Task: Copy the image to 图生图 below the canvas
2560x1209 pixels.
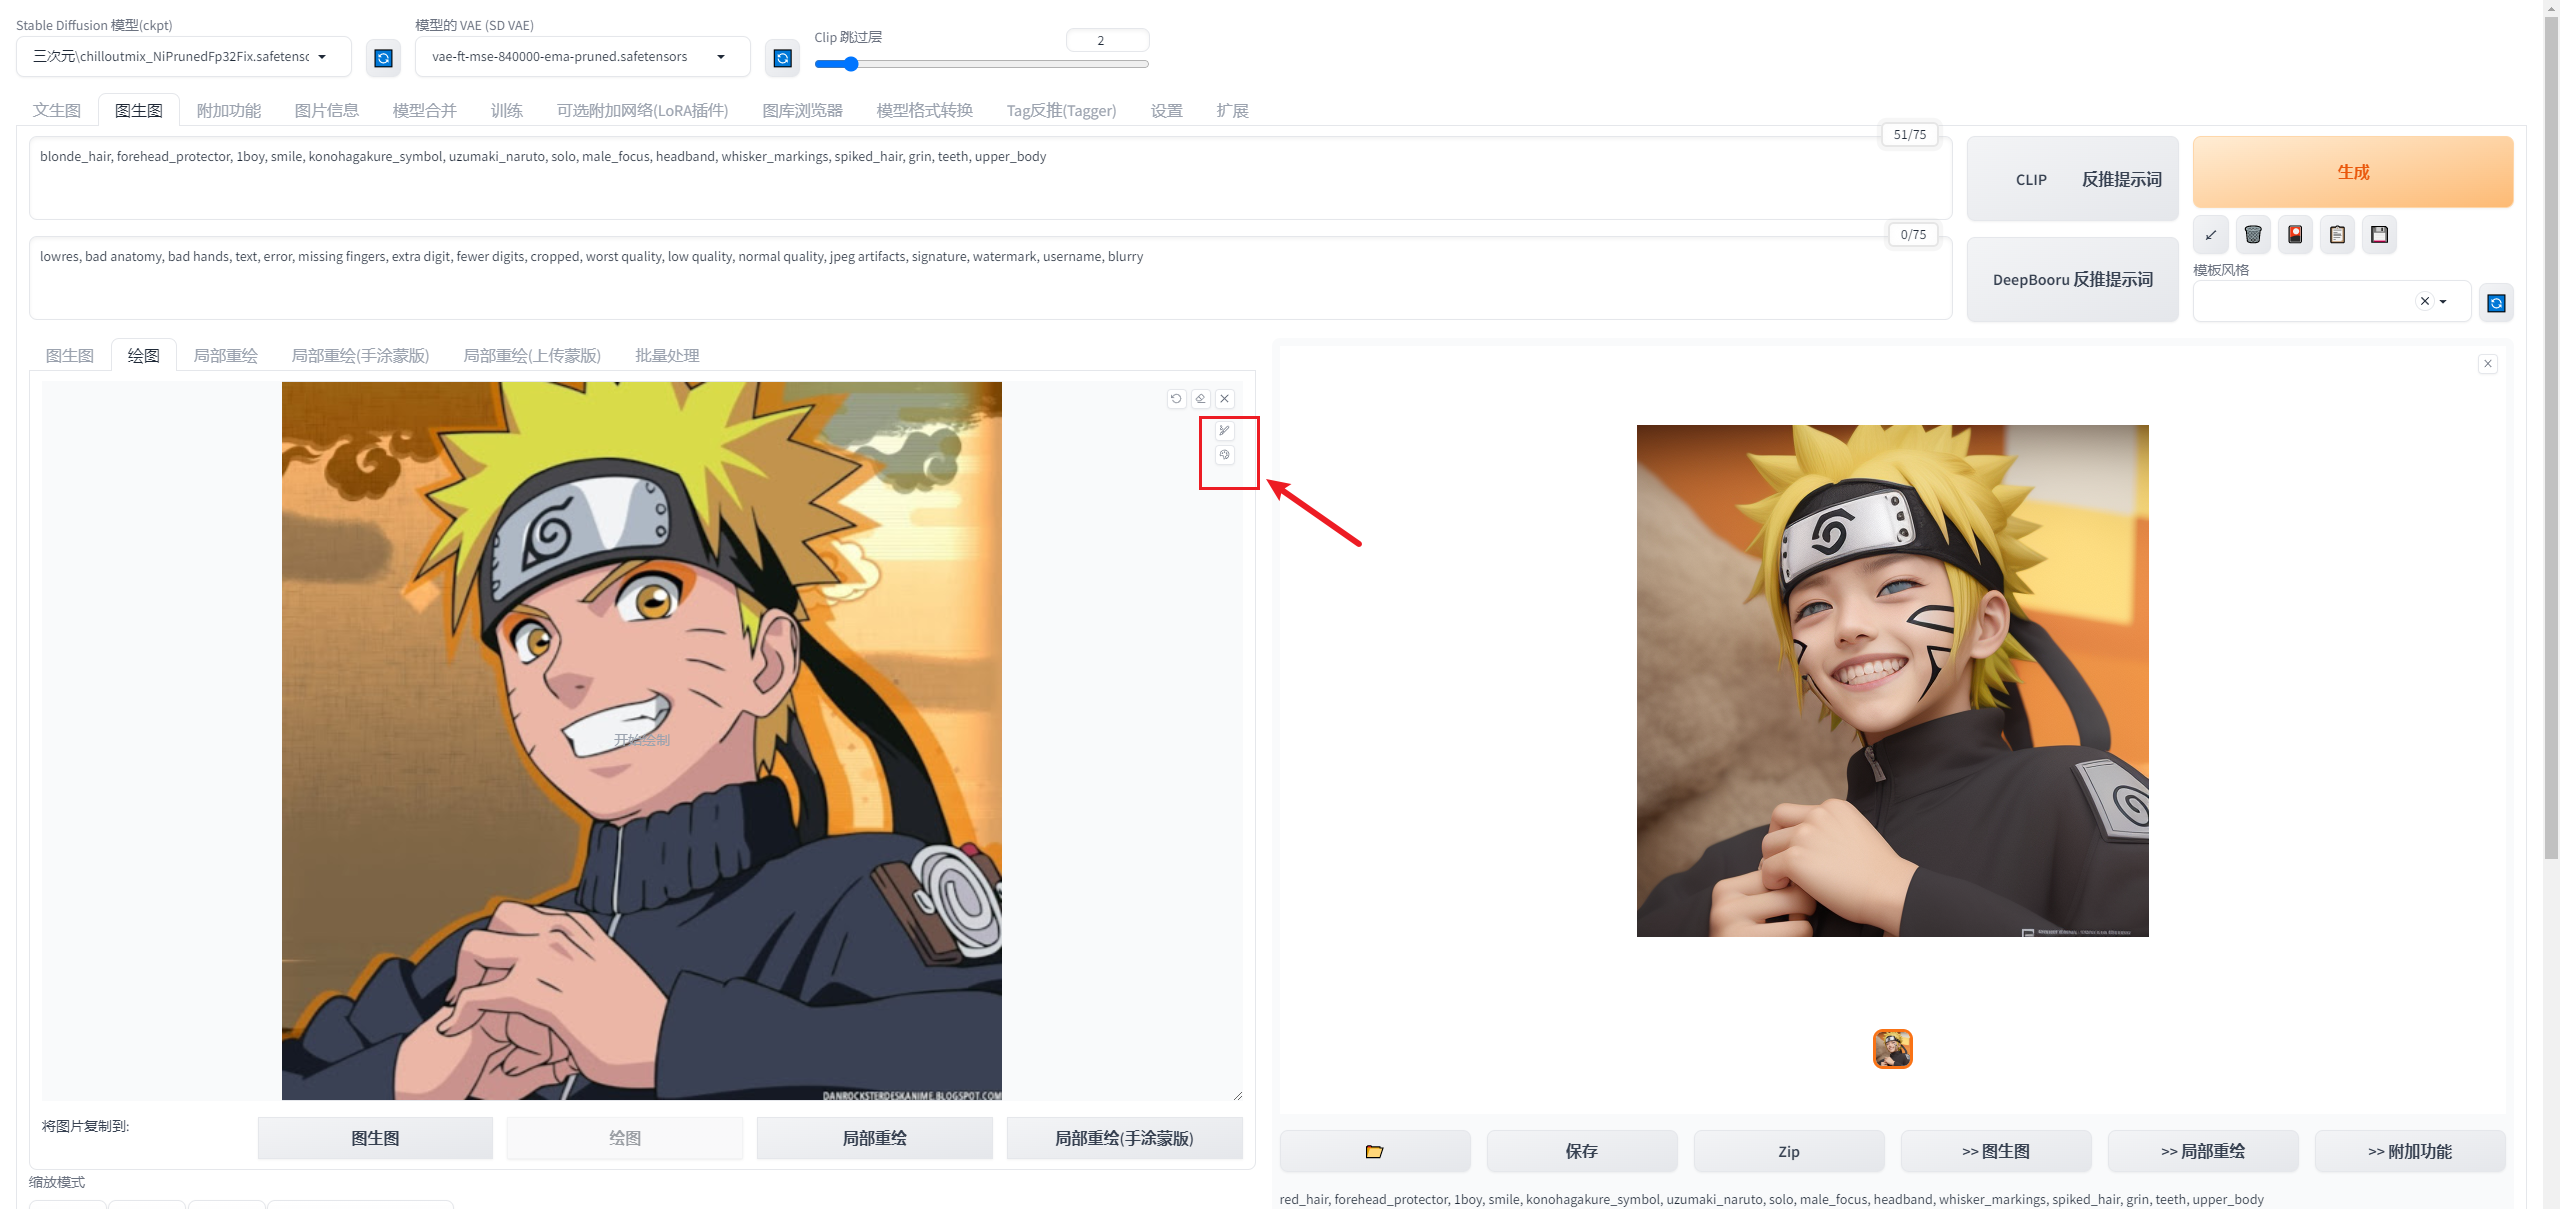Action: point(375,1138)
